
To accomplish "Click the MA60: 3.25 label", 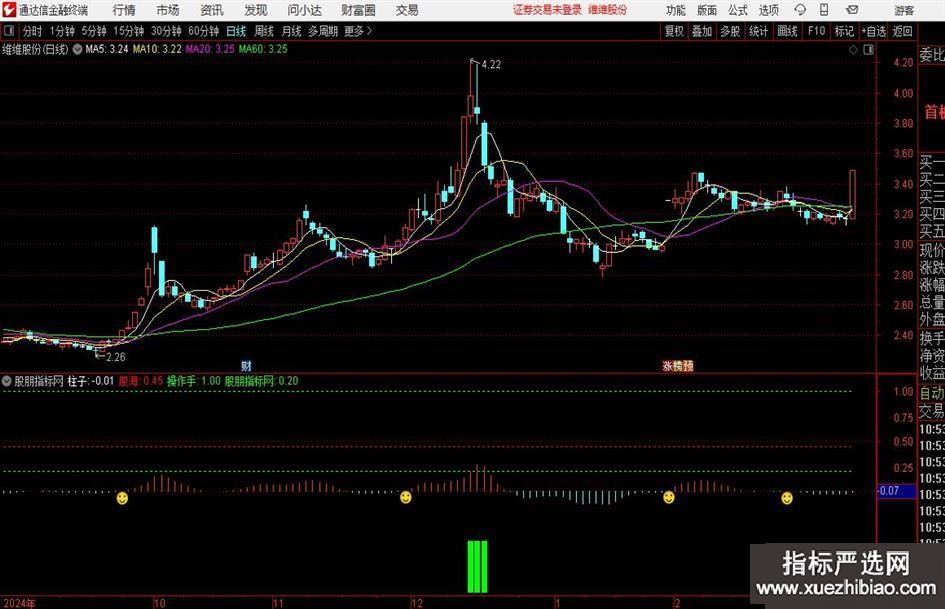I will pyautogui.click(x=263, y=49).
